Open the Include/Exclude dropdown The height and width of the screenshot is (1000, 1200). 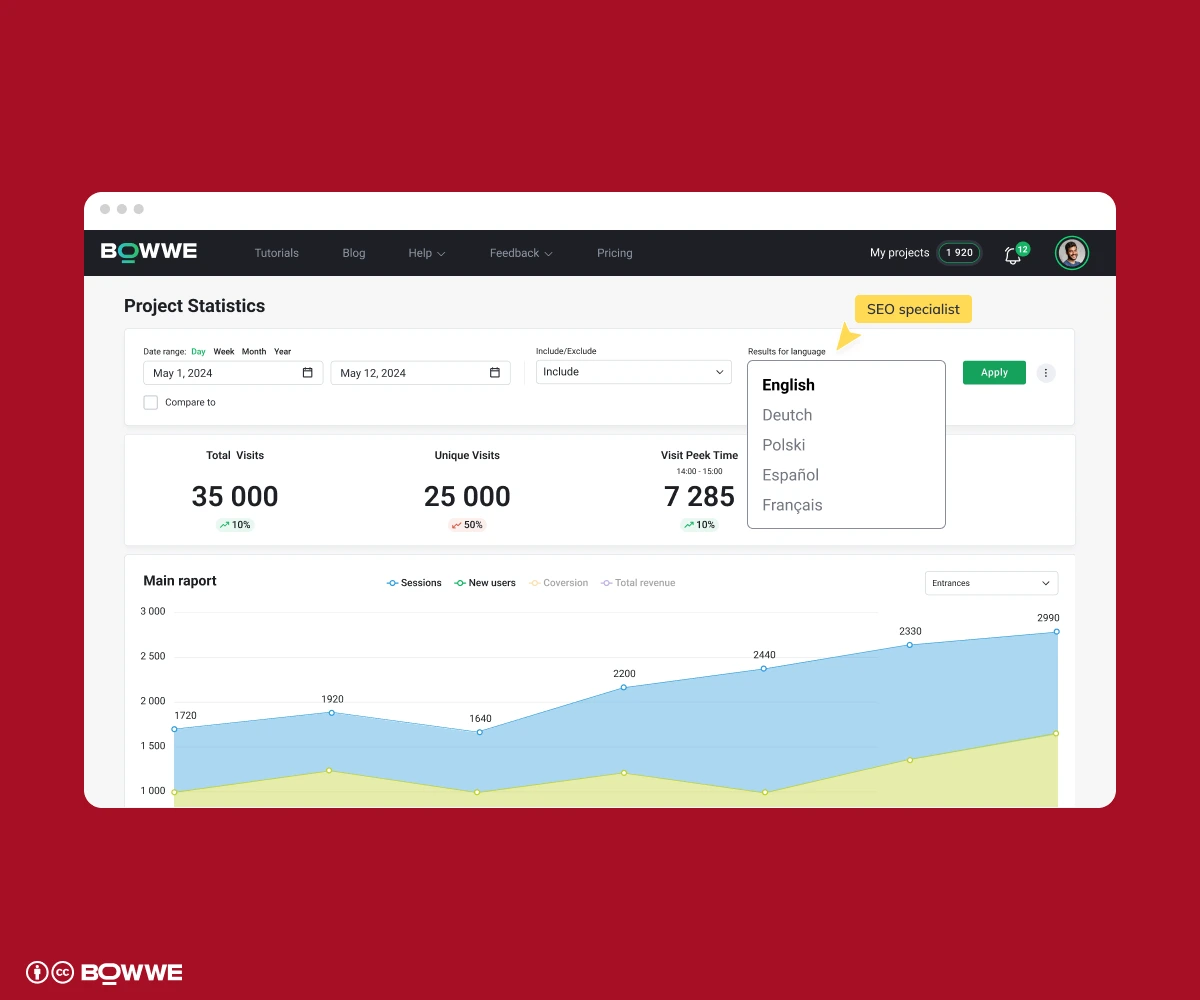(x=634, y=372)
